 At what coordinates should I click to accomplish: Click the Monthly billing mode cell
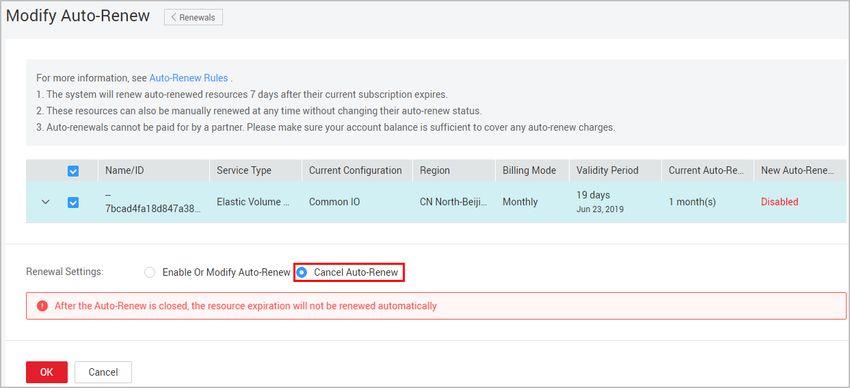[x=520, y=202]
